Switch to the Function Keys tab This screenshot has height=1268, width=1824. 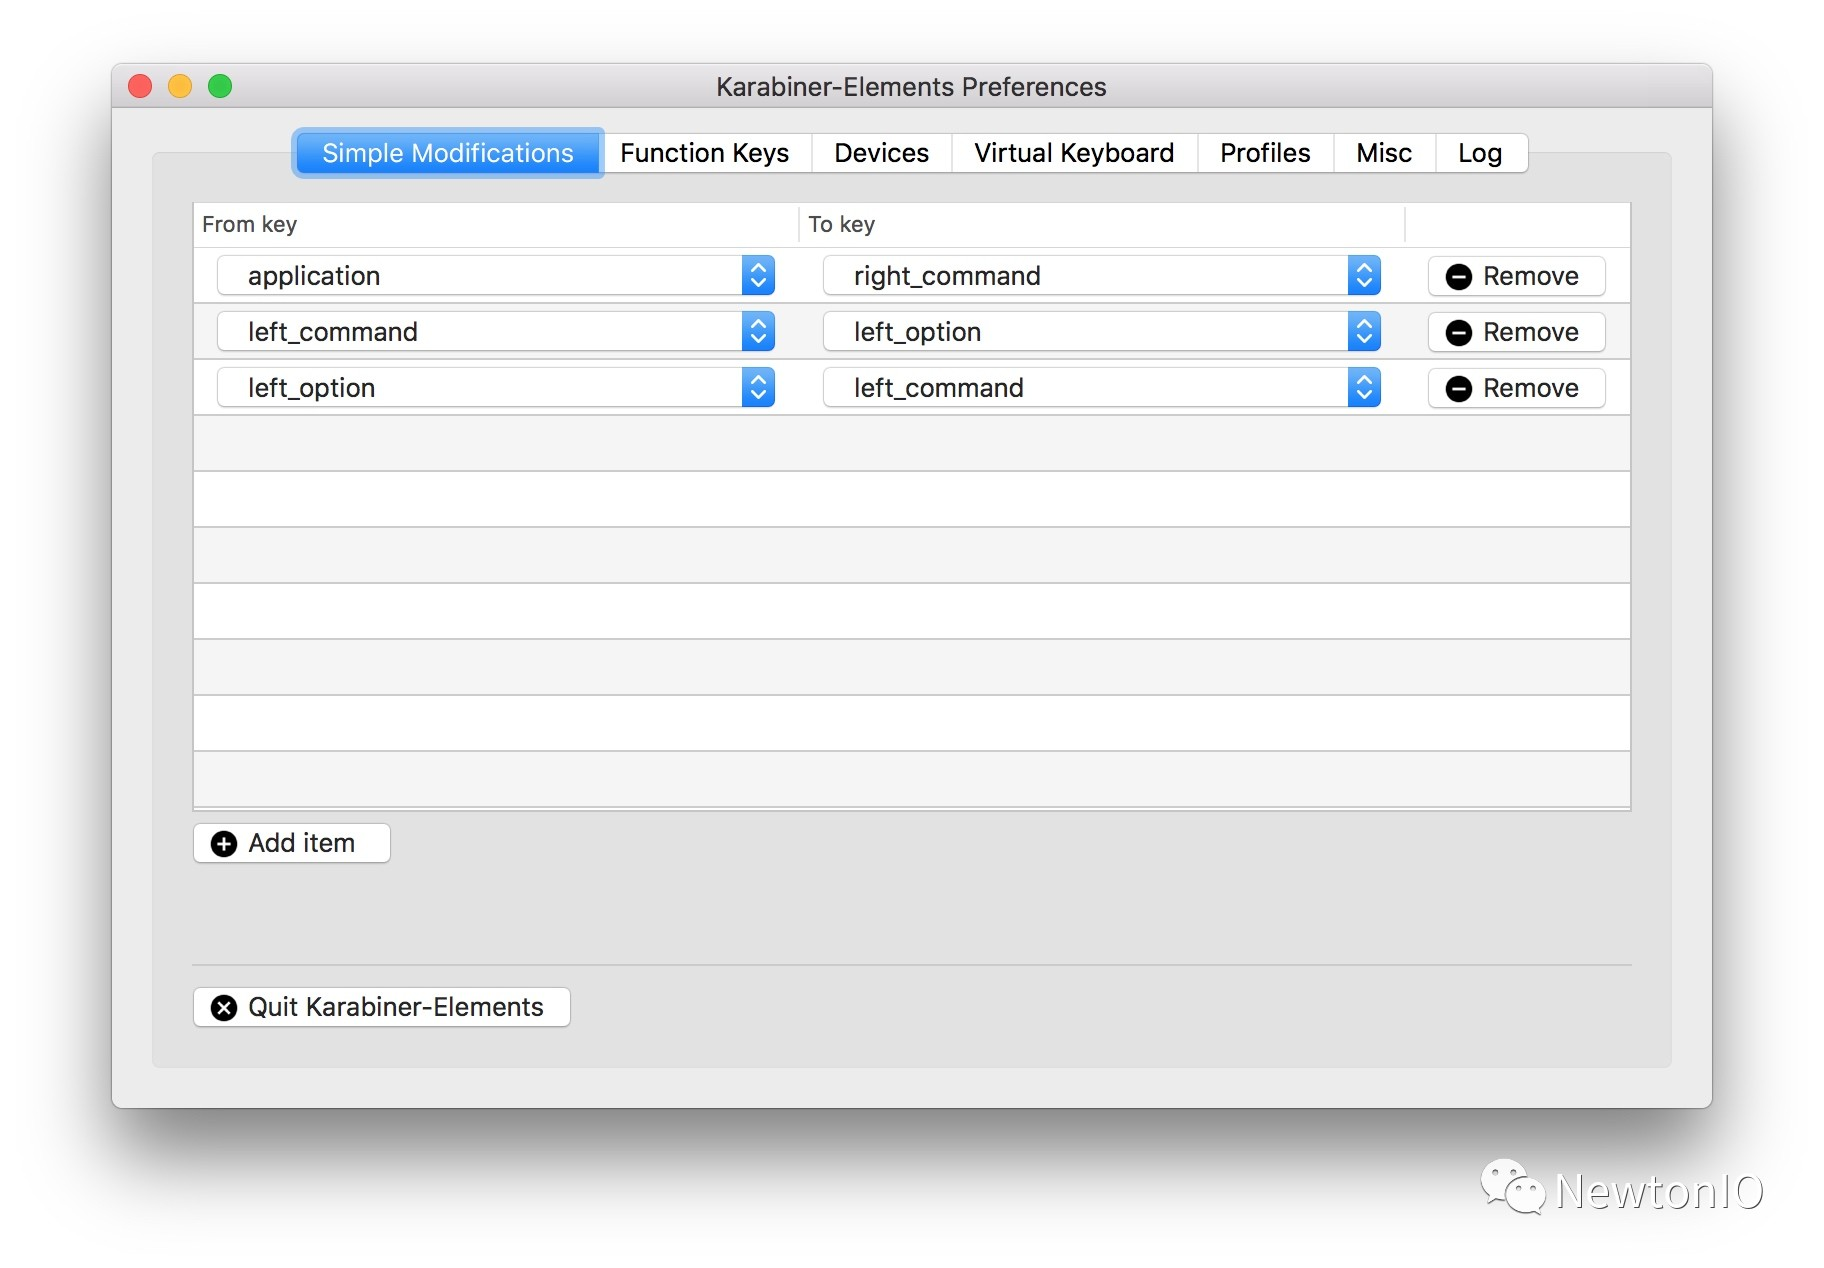(x=705, y=153)
